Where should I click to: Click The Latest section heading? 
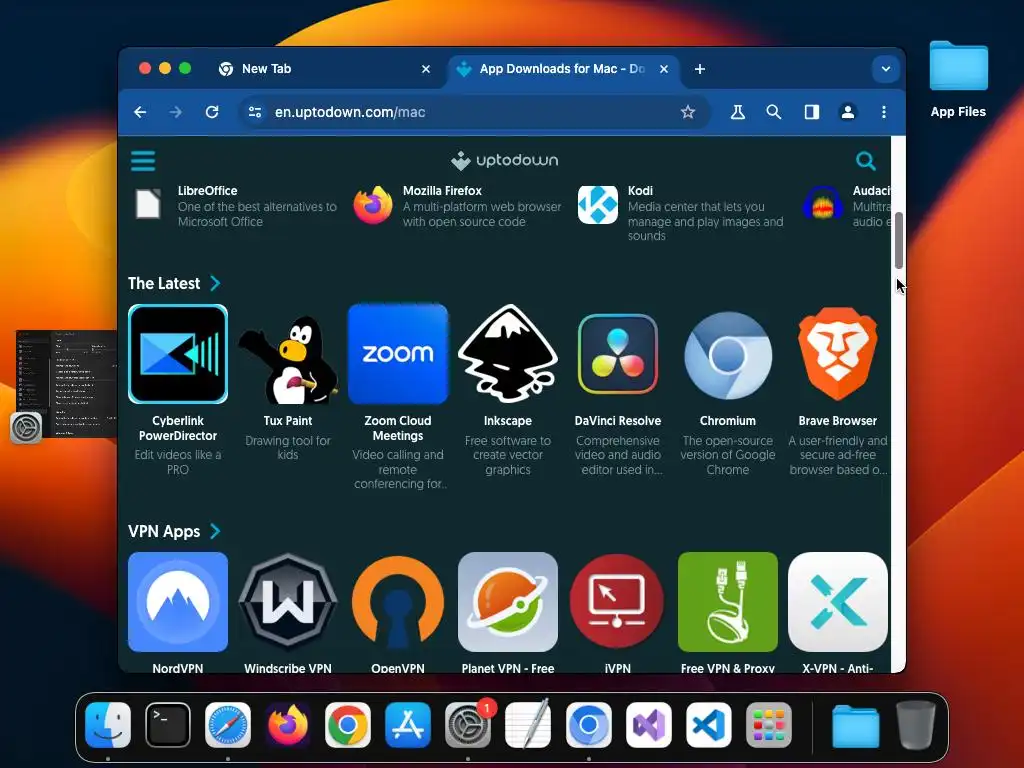[164, 283]
